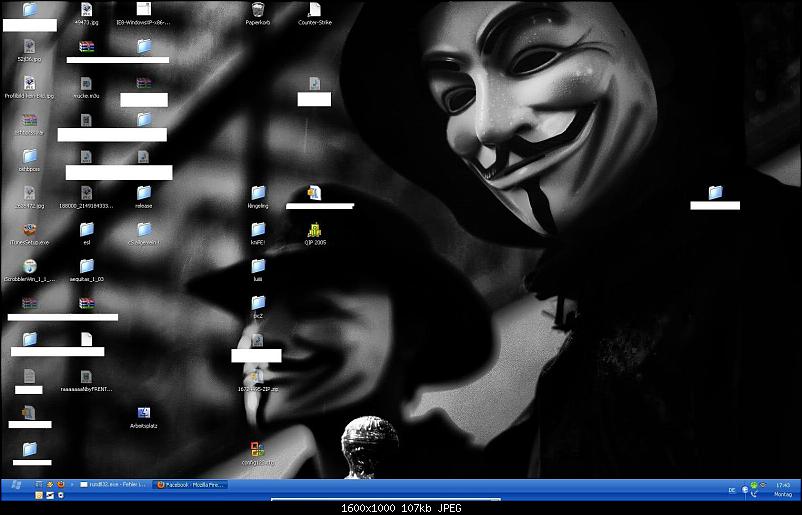This screenshot has width=802, height=515.
Task: Switch to Facebook Mozilla Firefox taskbar button
Action: [190, 484]
